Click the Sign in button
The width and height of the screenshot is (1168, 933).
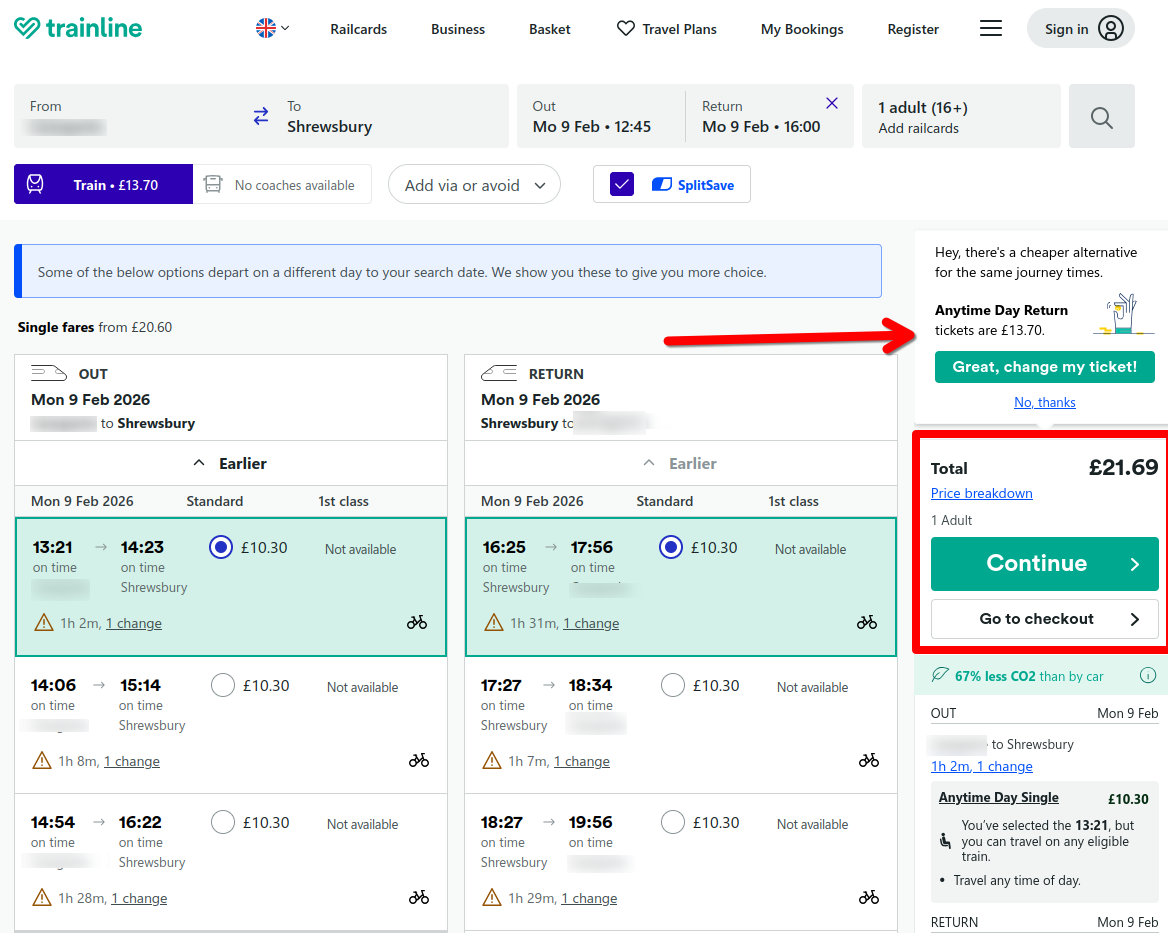point(1080,28)
